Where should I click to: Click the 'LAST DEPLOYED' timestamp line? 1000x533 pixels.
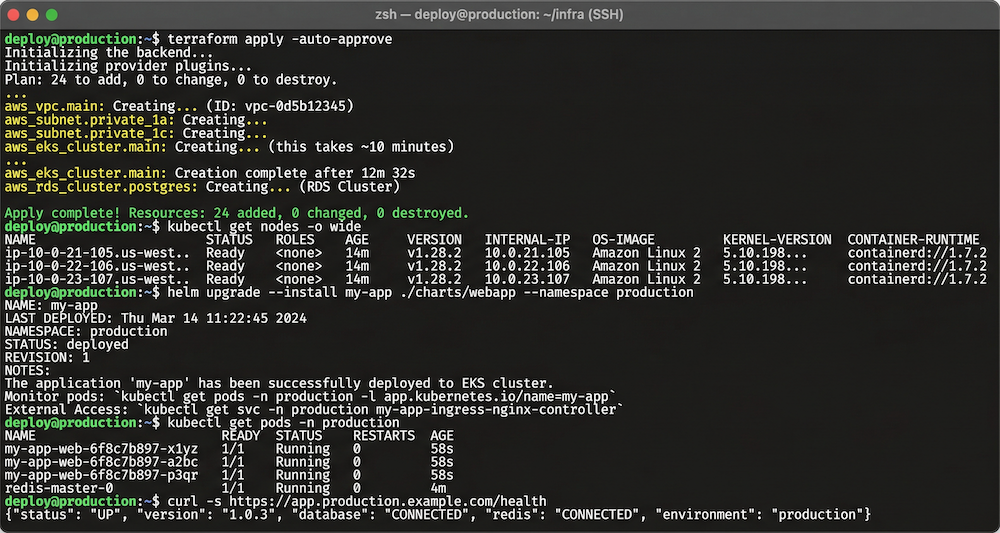[x=155, y=318]
